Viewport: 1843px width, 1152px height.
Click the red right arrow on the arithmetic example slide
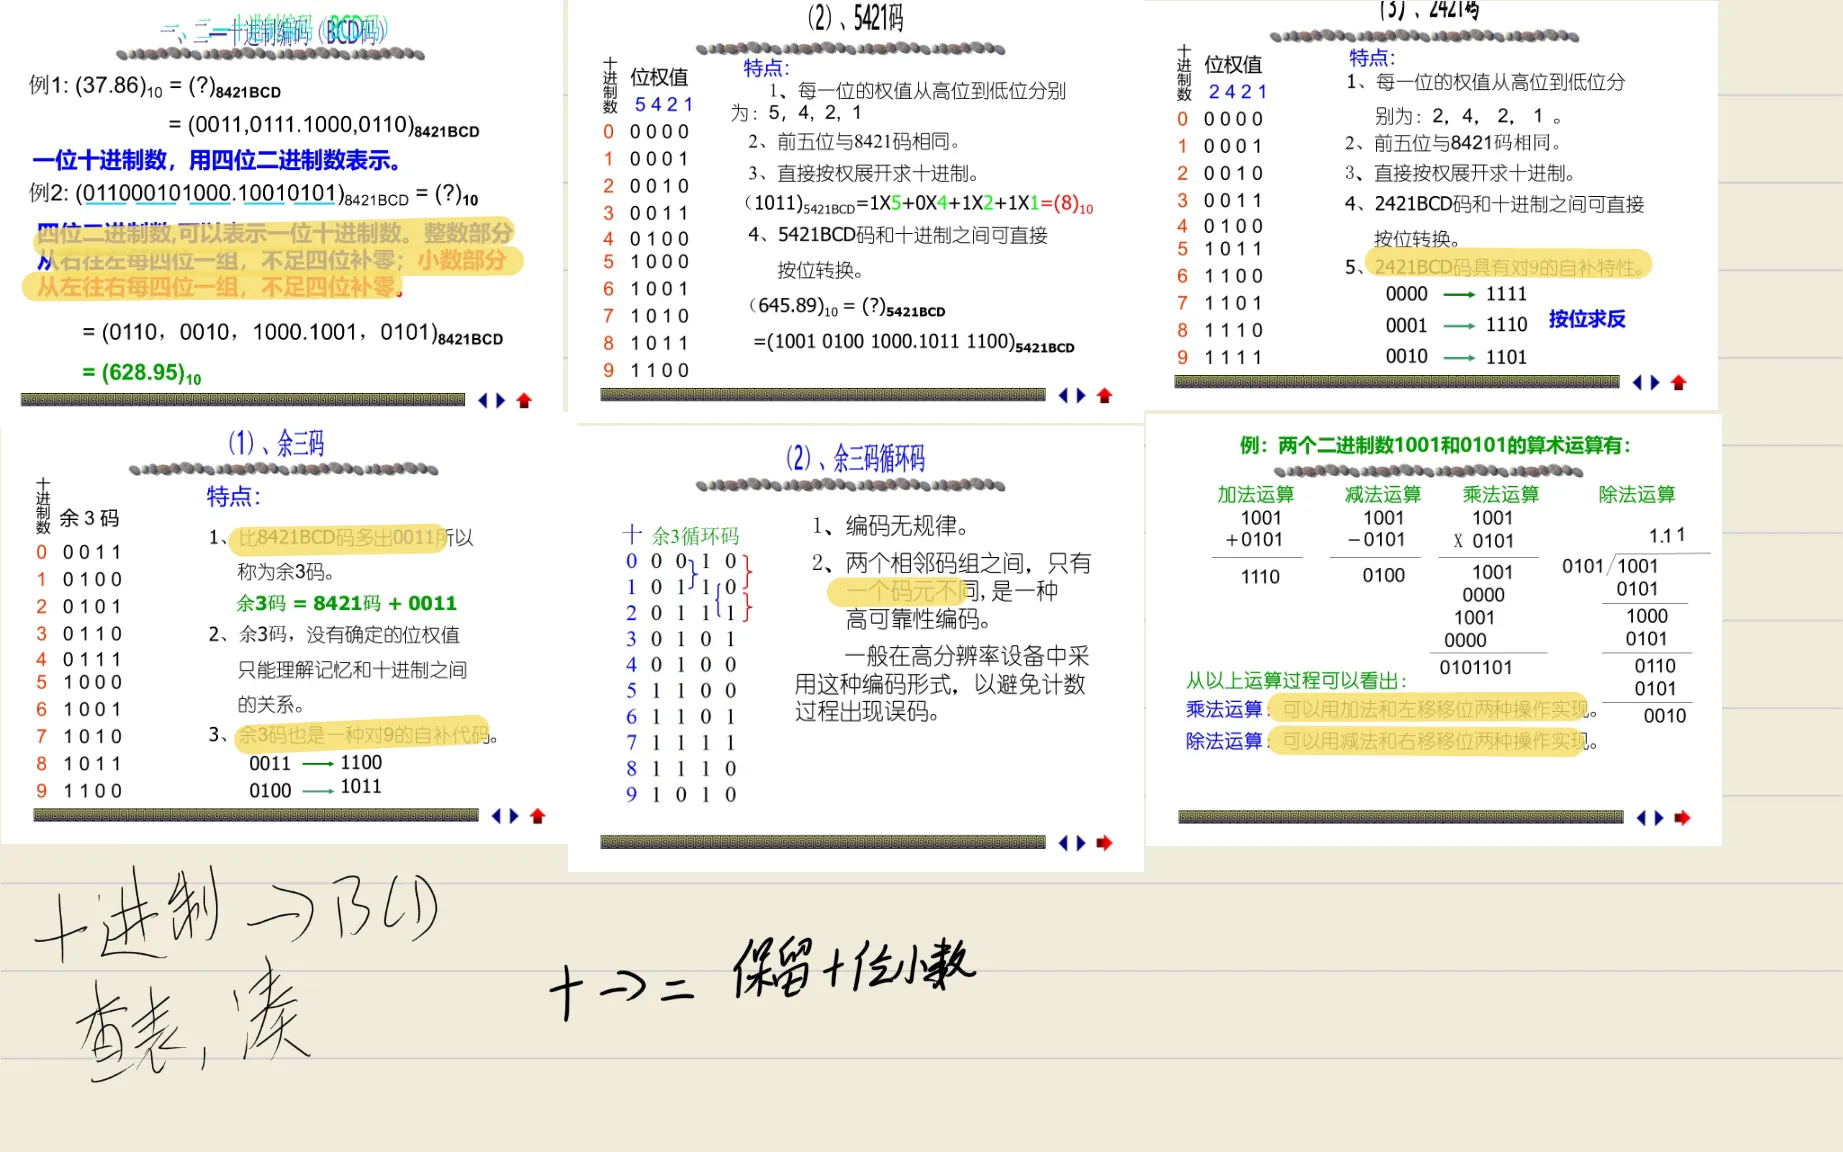click(1682, 818)
